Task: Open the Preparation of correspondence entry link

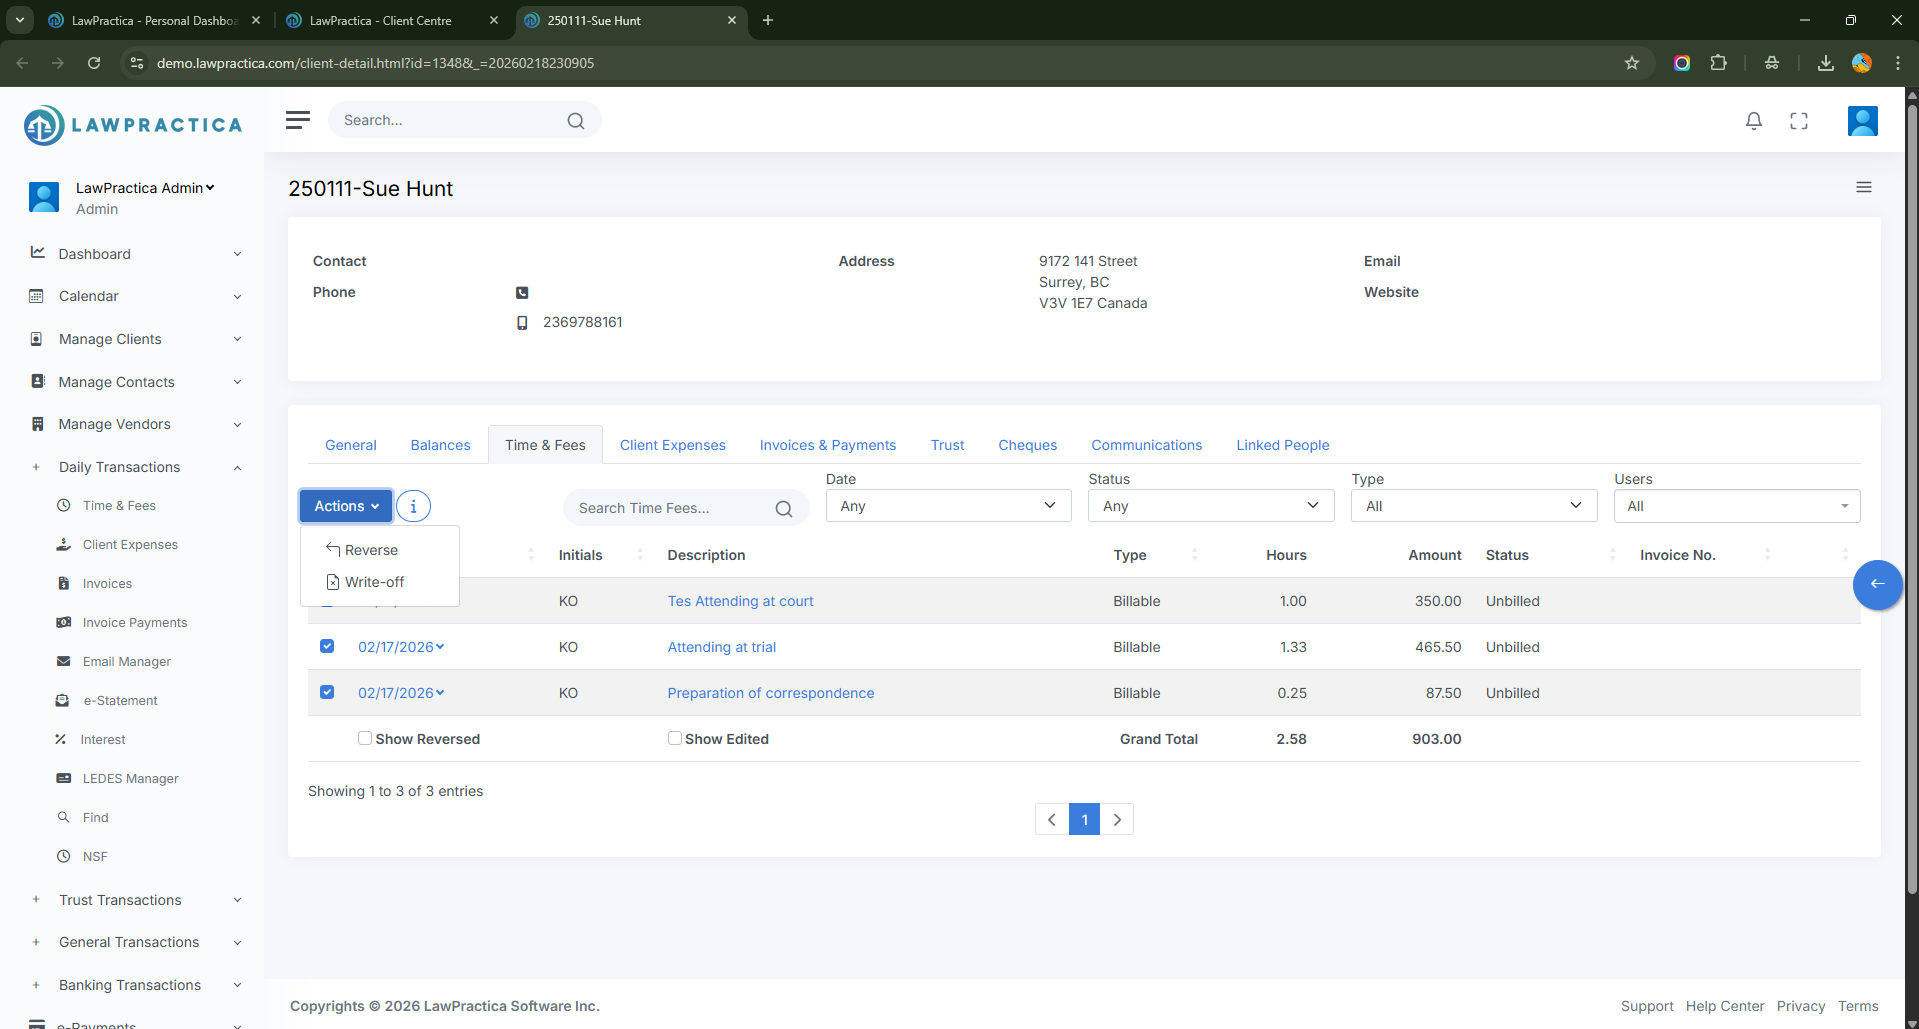Action: tap(770, 693)
